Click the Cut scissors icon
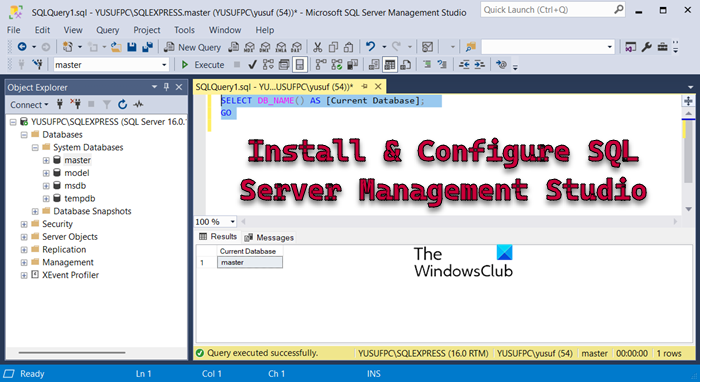Image resolution: width=702 pixels, height=382 pixels. 317,47
